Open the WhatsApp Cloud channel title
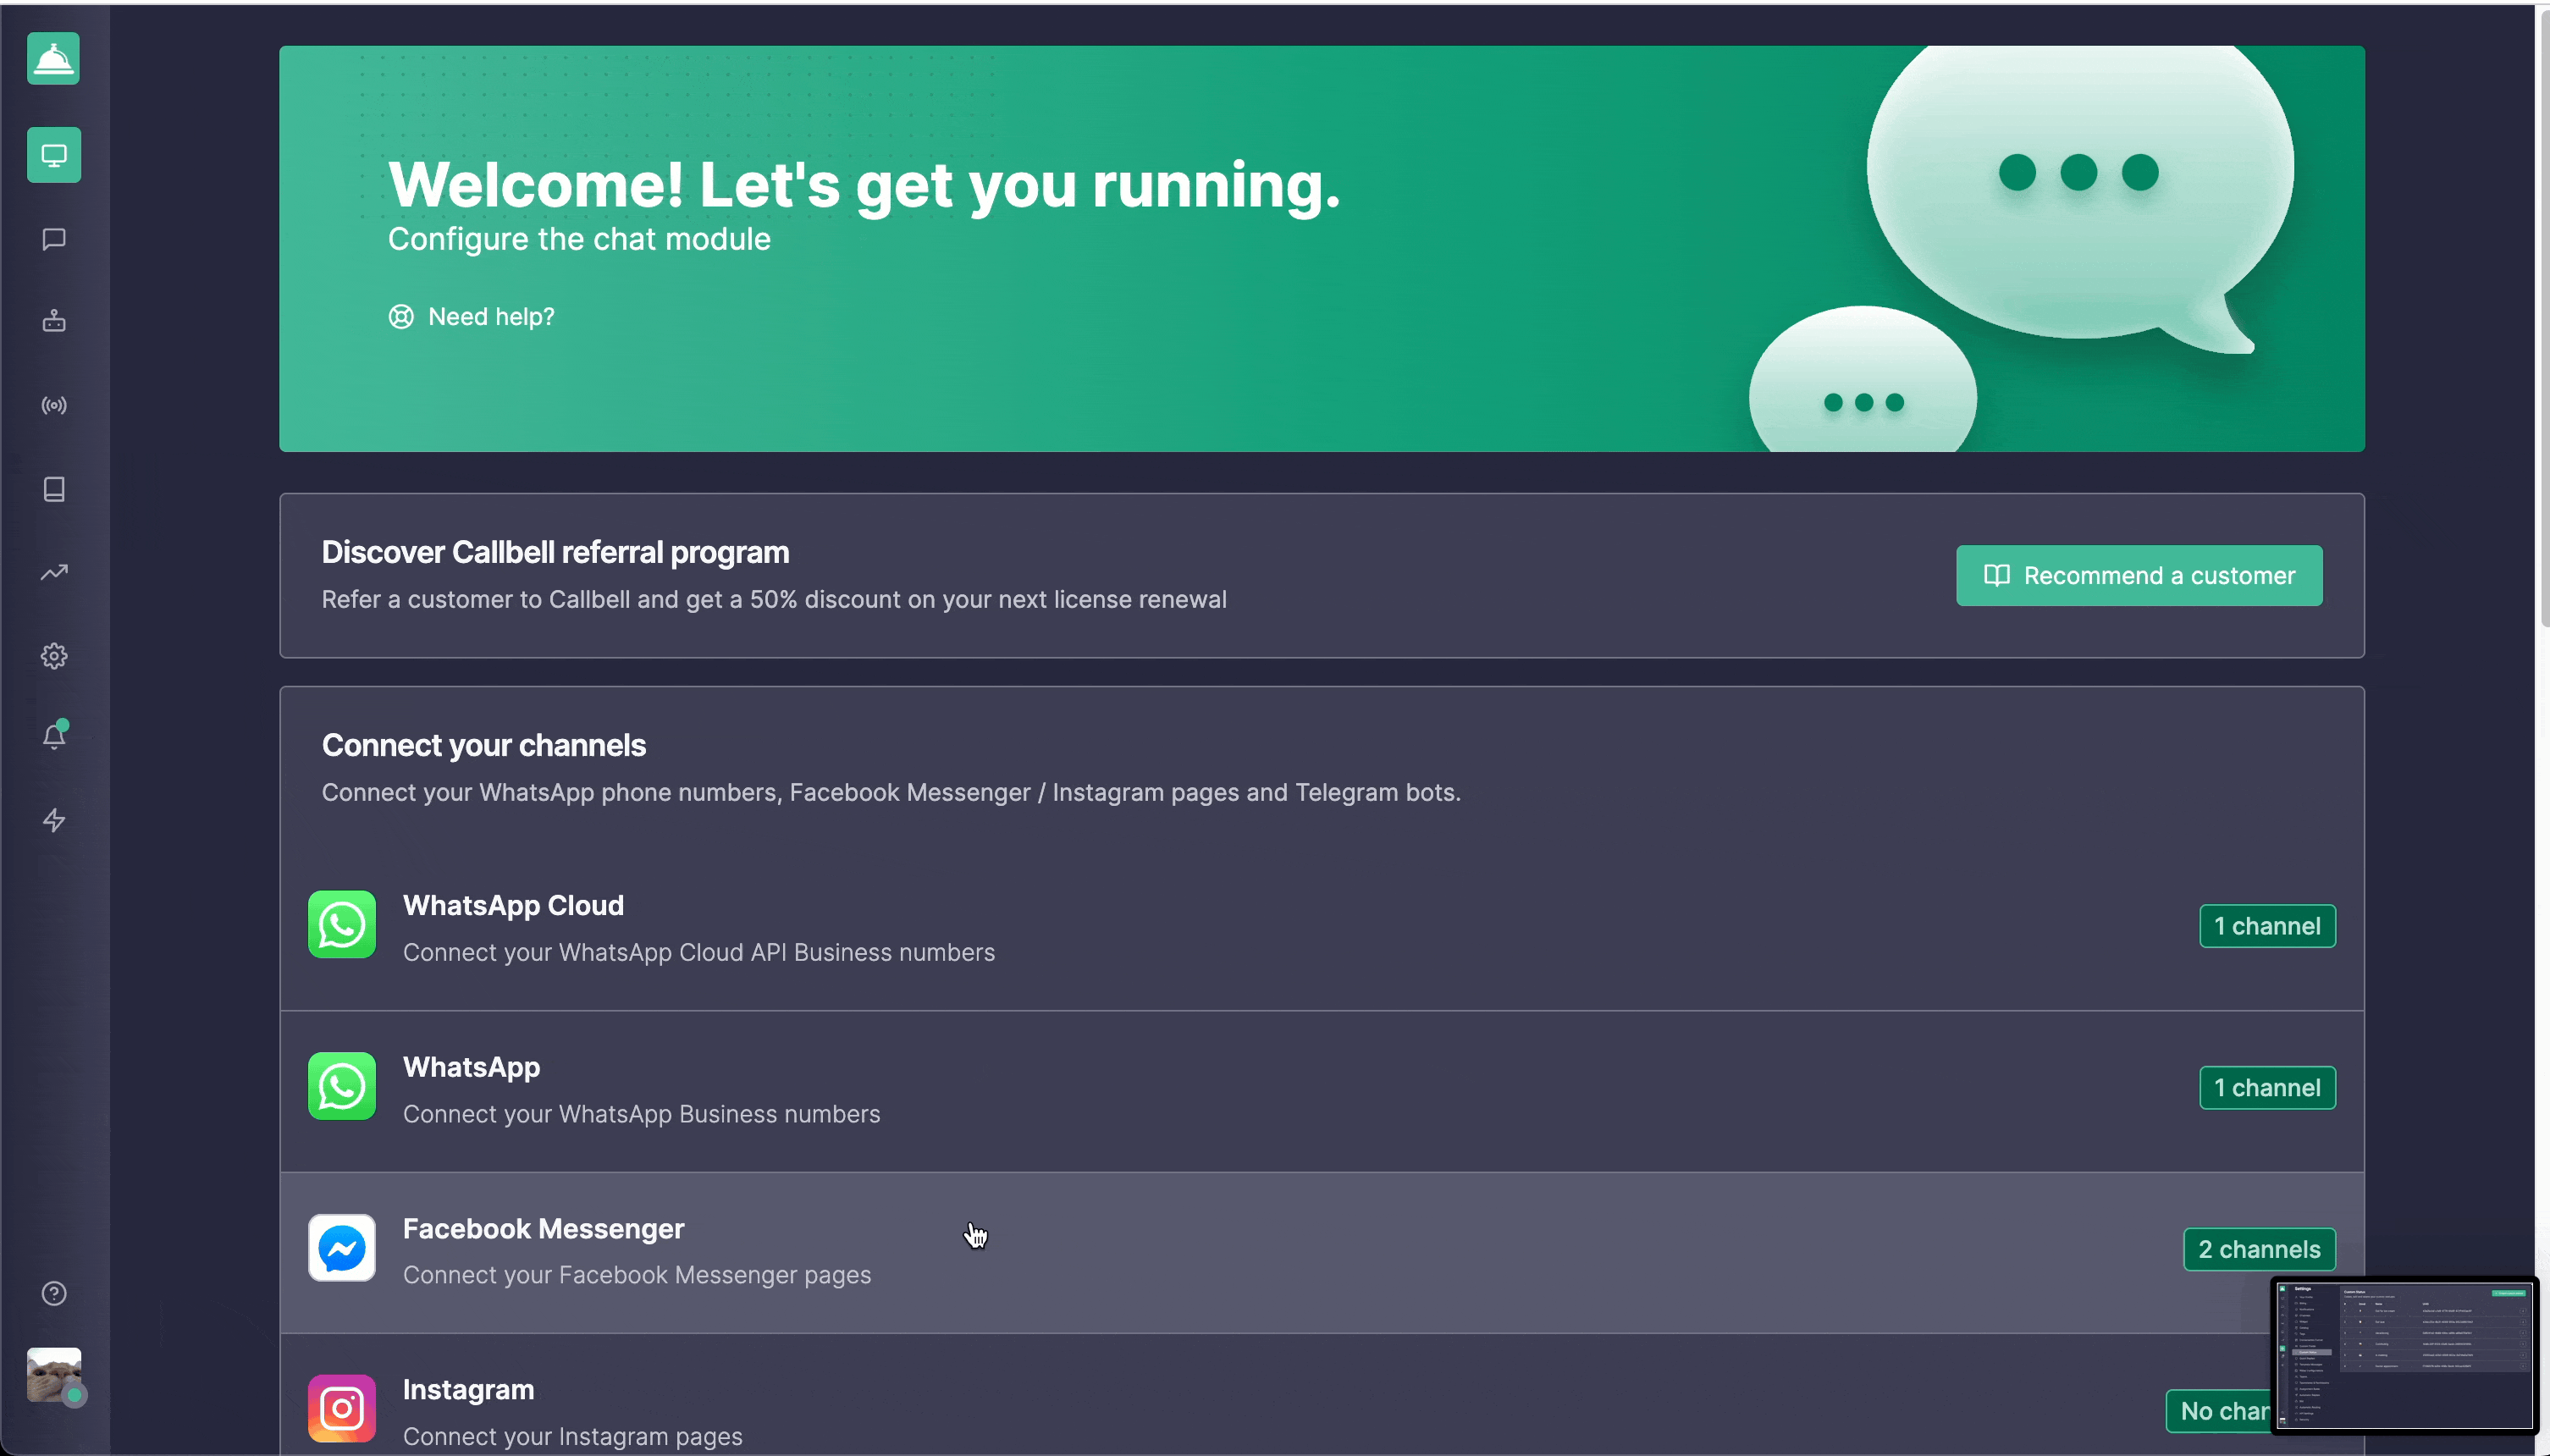Screen dimensions: 2550x1456 (513, 906)
